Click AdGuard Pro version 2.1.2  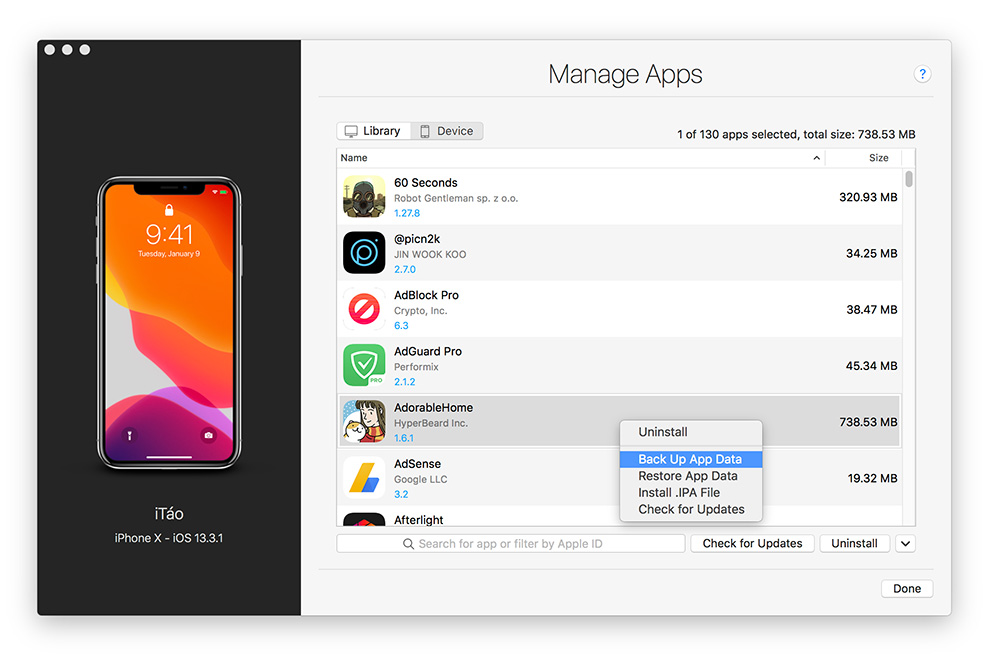pos(404,381)
